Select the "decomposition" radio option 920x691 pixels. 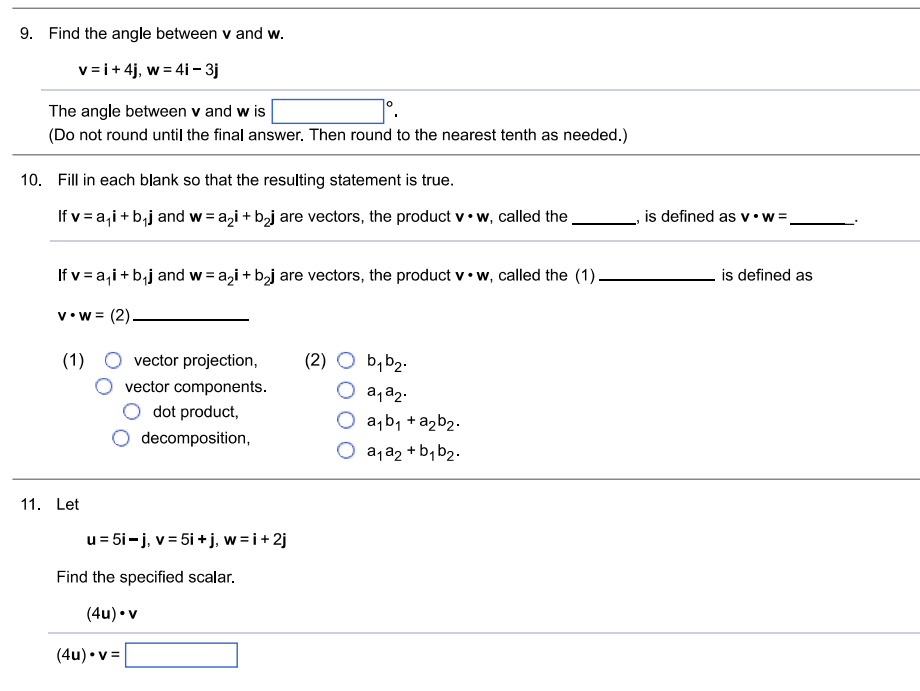[x=121, y=436]
